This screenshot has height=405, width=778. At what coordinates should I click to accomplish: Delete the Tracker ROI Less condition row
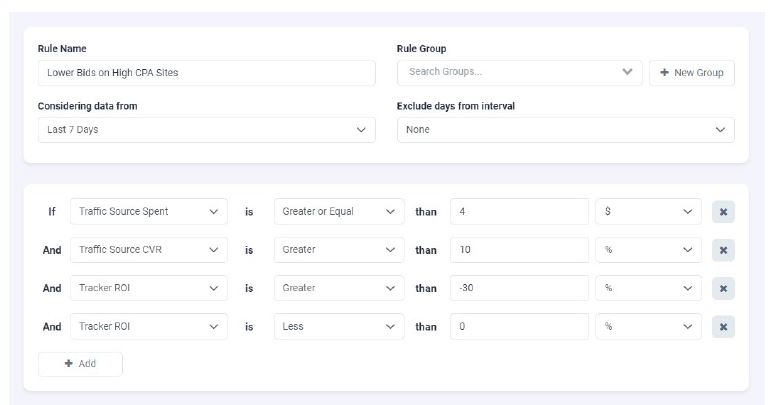pyautogui.click(x=723, y=326)
